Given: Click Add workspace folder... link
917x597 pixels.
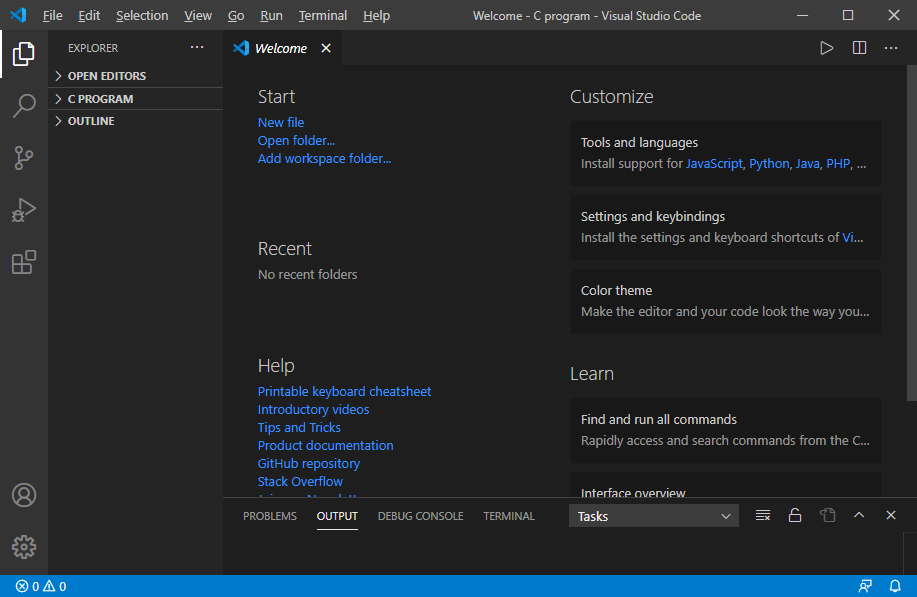Looking at the screenshot, I should tap(325, 158).
